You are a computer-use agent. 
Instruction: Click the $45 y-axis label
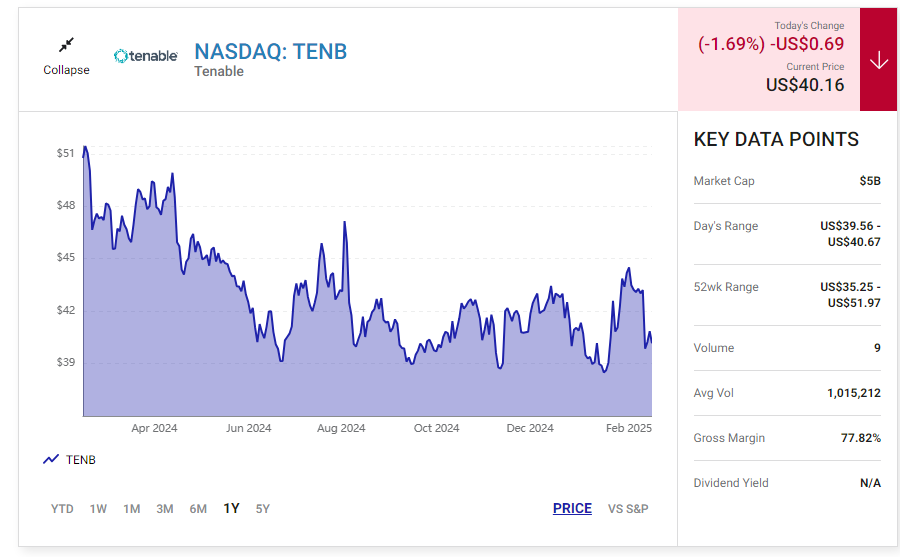(x=65, y=257)
